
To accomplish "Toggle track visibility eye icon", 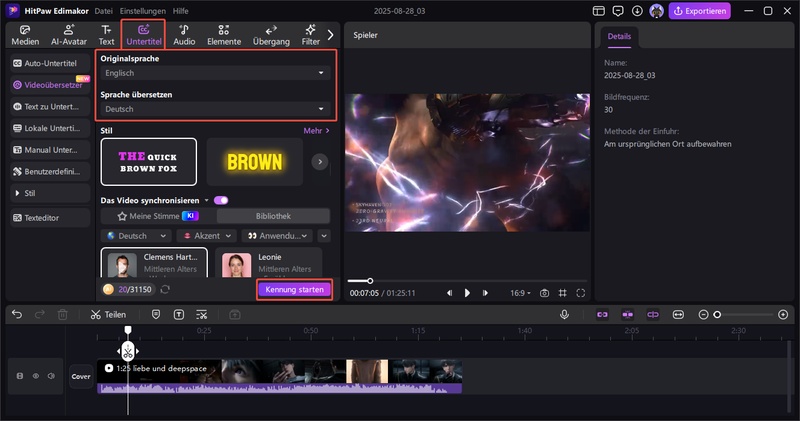I will tap(36, 376).
